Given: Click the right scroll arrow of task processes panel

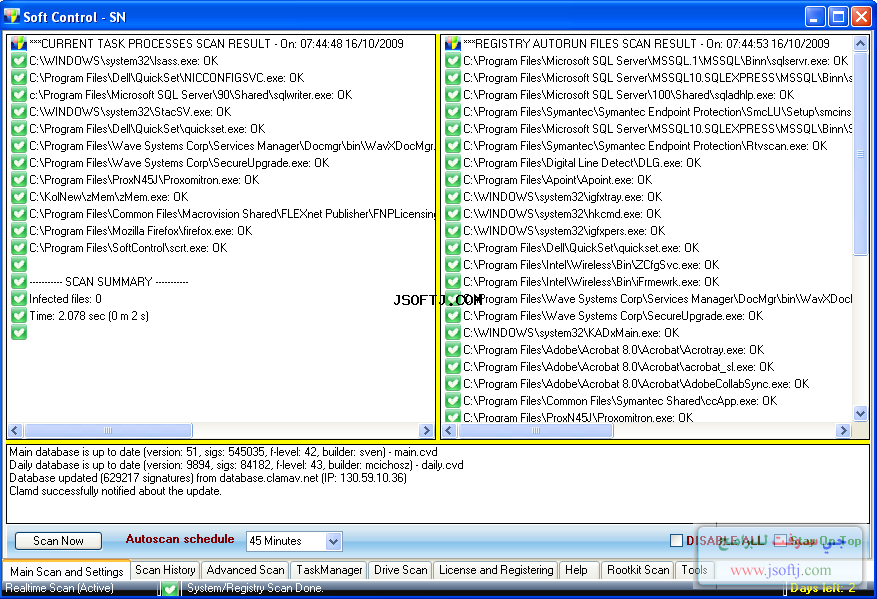Looking at the screenshot, I should pyautogui.click(x=426, y=430).
